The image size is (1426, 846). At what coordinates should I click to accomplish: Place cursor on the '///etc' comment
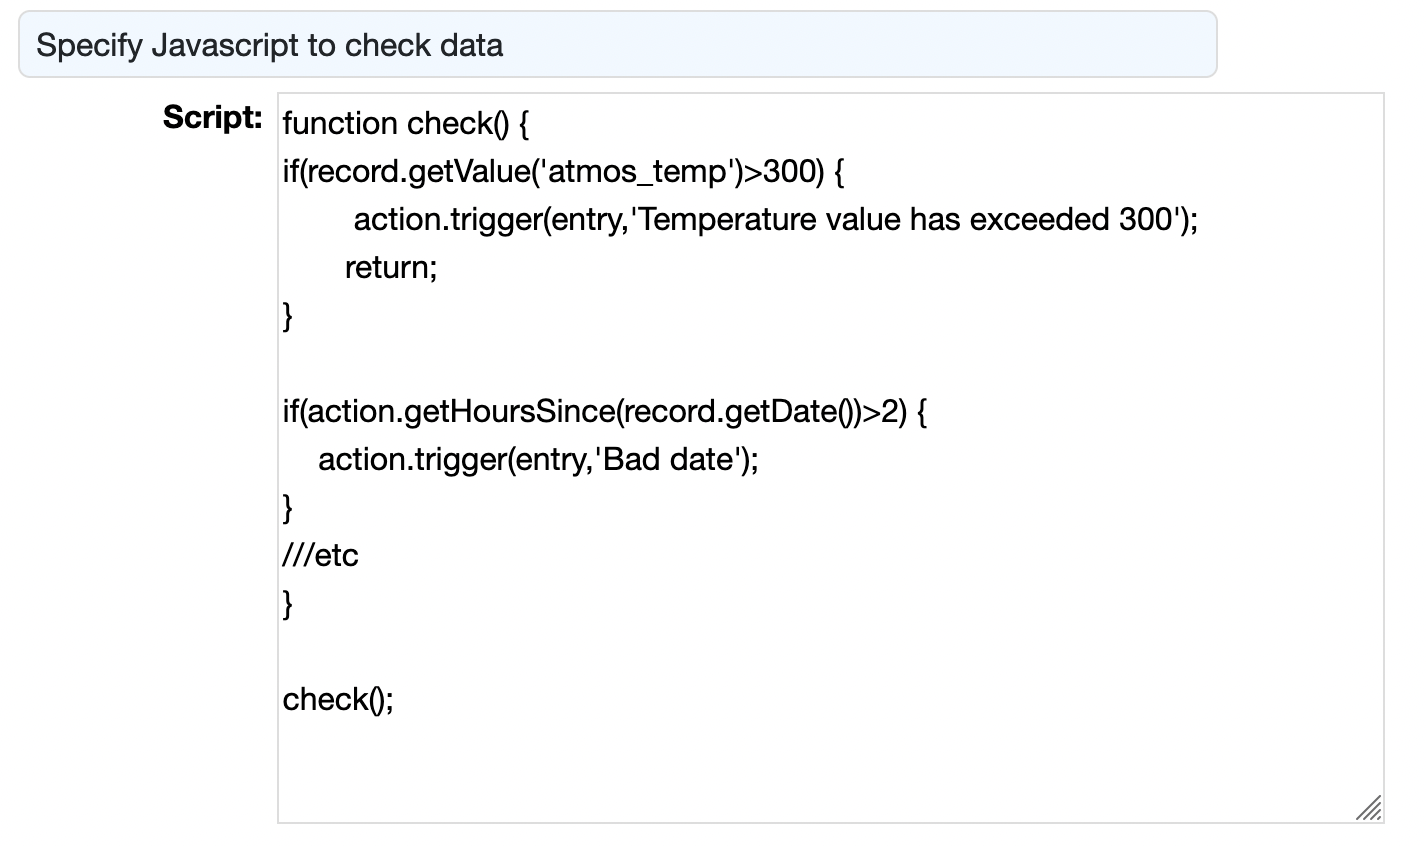321,555
